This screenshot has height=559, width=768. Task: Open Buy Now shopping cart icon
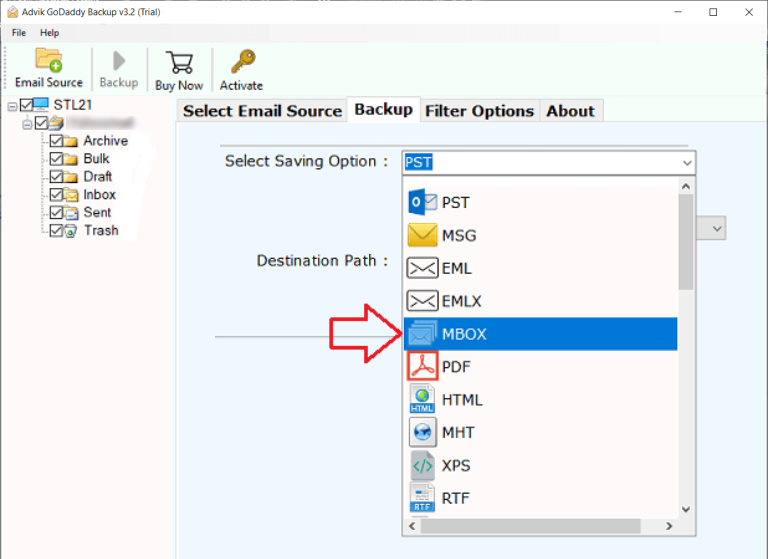179,62
